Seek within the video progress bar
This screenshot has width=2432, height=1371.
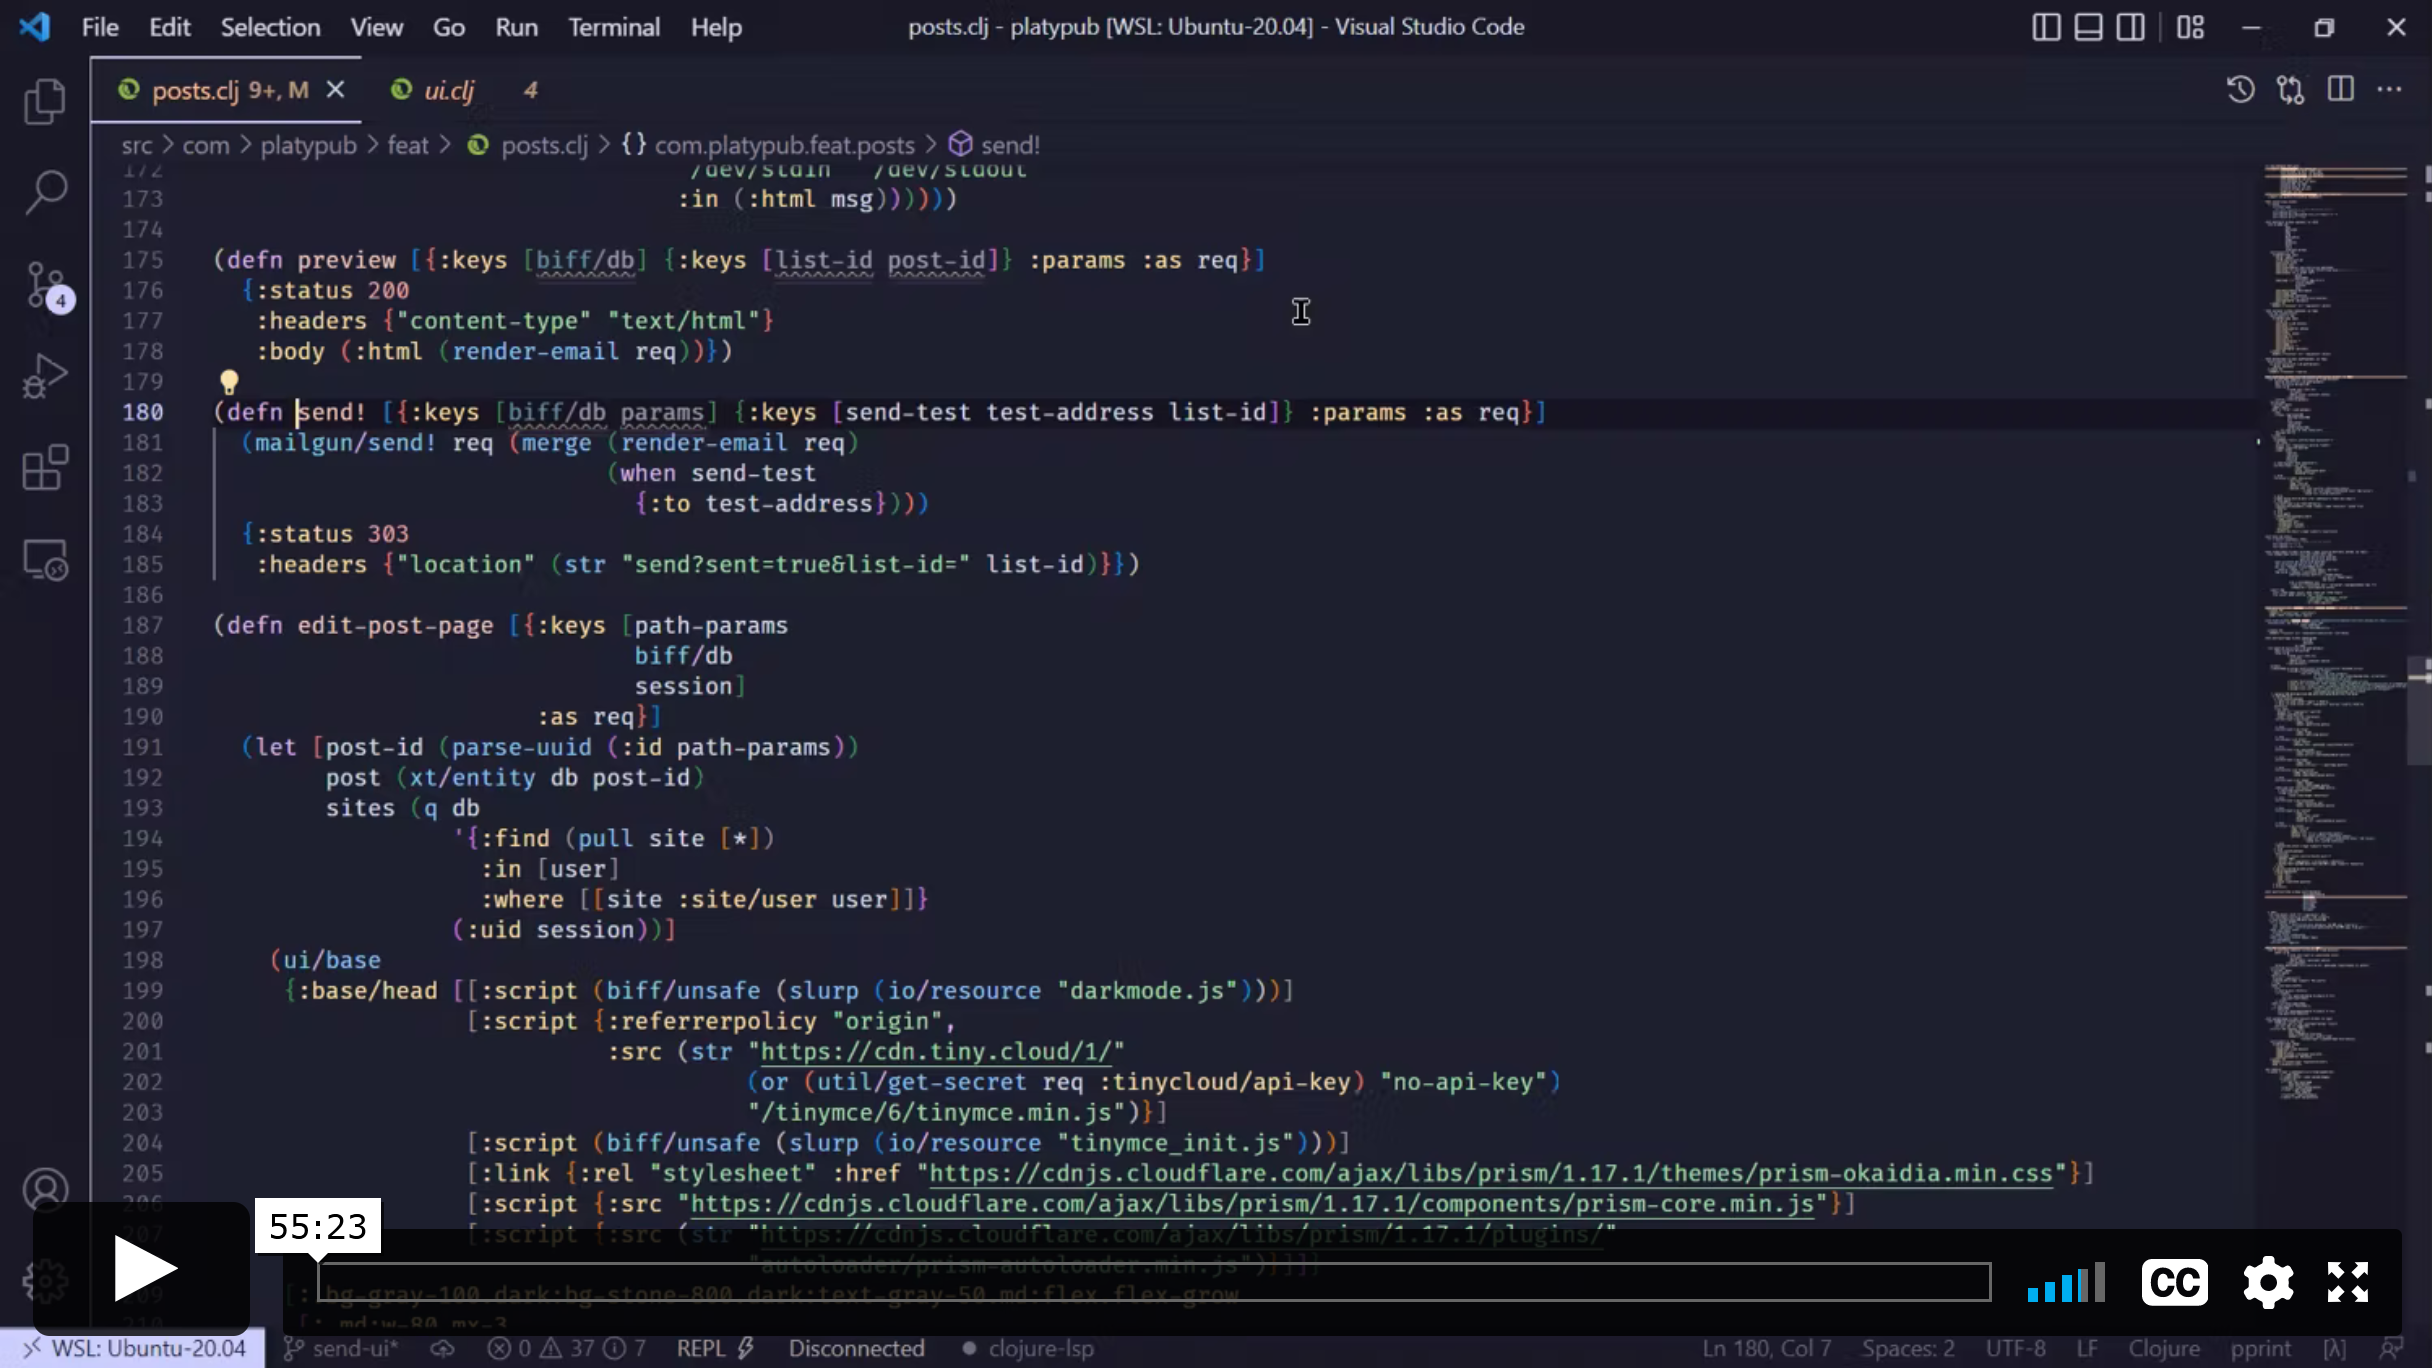1154,1282
